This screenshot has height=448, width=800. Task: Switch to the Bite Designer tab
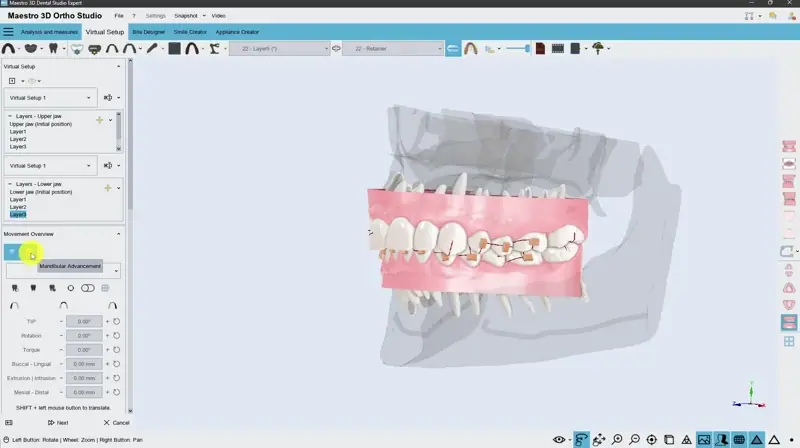pos(148,32)
